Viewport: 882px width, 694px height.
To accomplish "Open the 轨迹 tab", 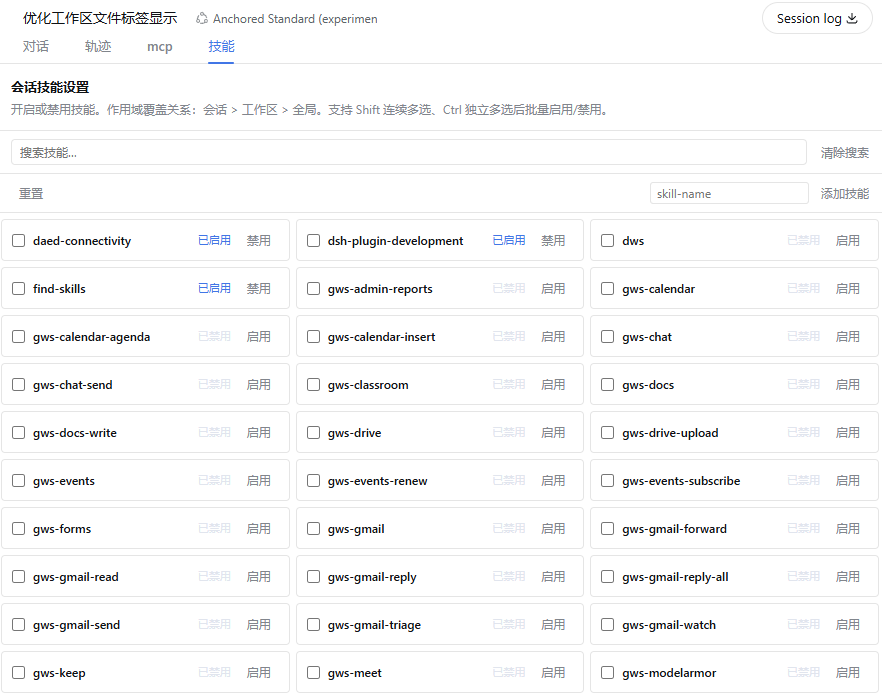I will tap(98, 46).
